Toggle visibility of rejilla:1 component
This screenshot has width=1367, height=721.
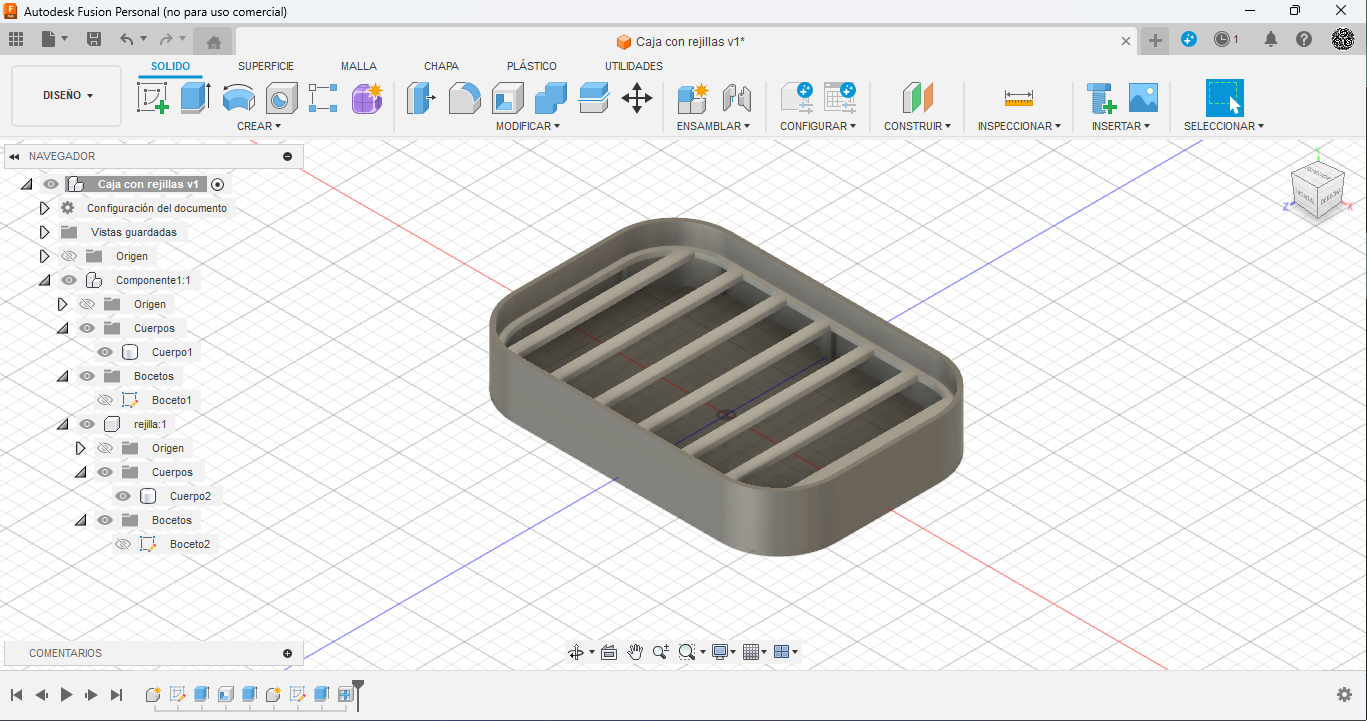tap(87, 424)
